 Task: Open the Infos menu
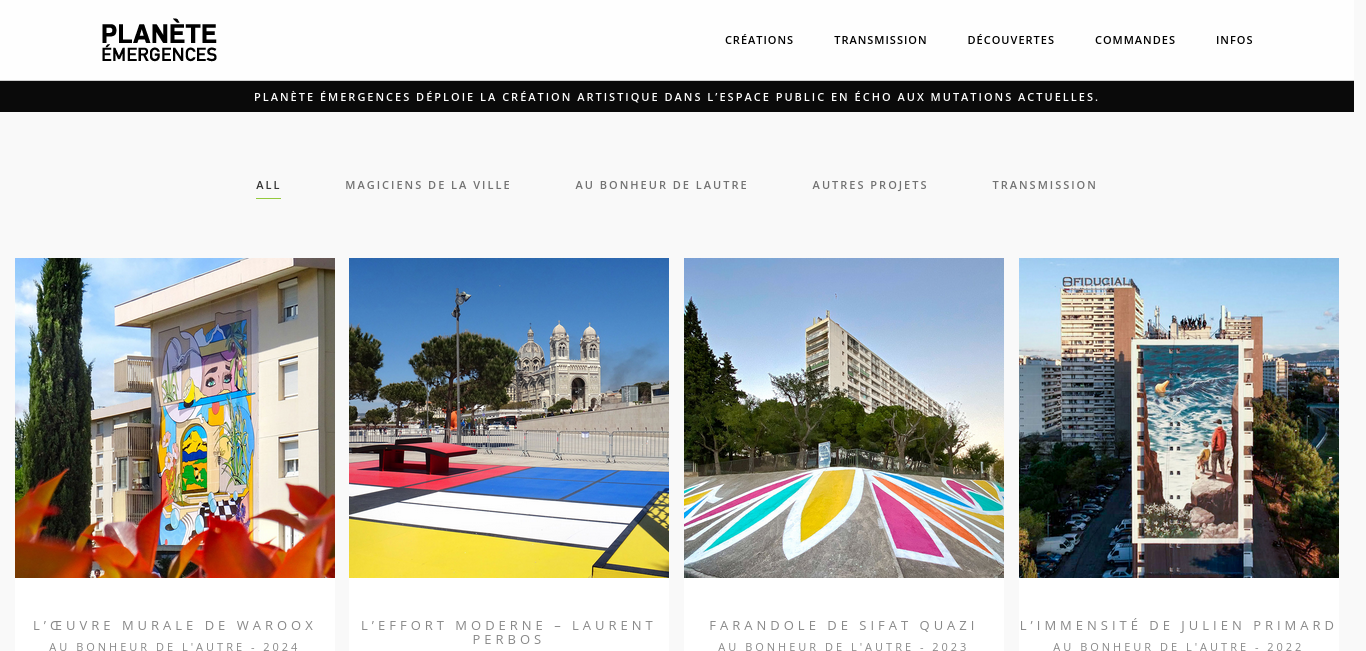[x=1234, y=40]
